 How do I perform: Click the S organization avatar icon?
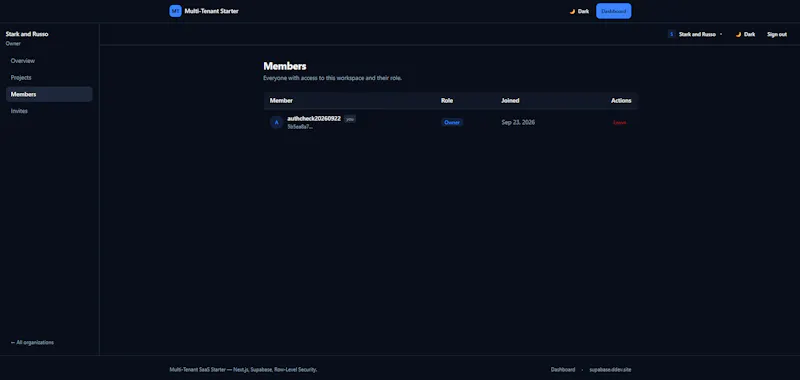click(x=671, y=34)
